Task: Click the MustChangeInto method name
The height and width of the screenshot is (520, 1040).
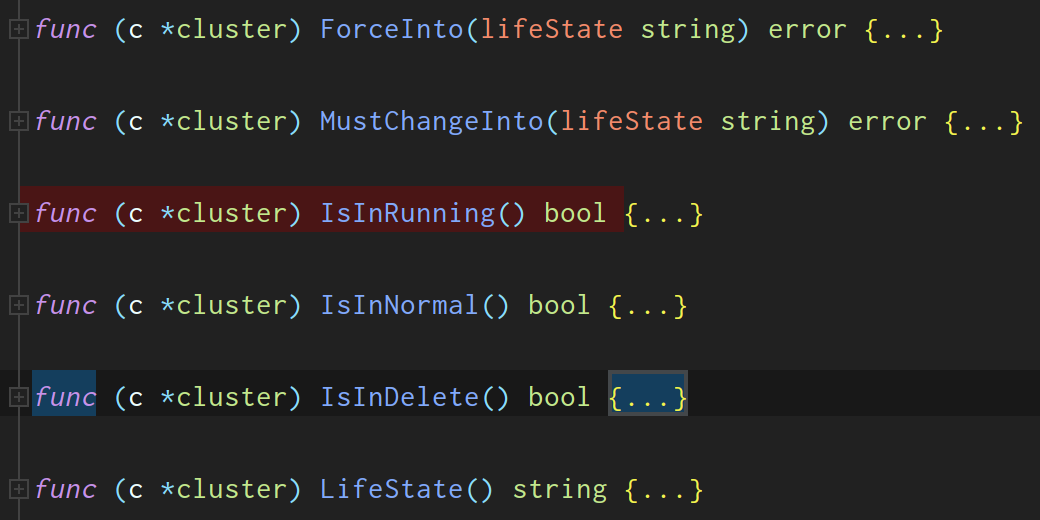Action: click(x=432, y=122)
